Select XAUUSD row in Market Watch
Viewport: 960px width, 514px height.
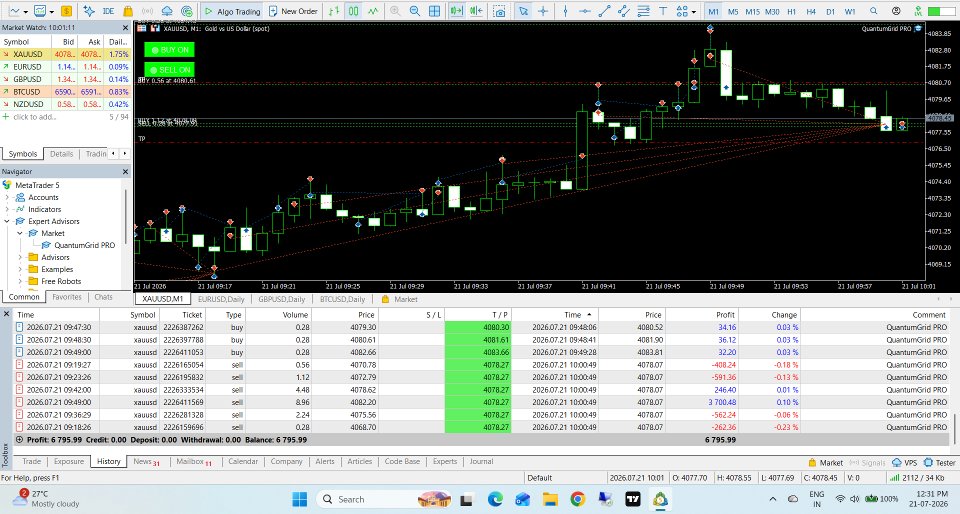(x=66, y=54)
